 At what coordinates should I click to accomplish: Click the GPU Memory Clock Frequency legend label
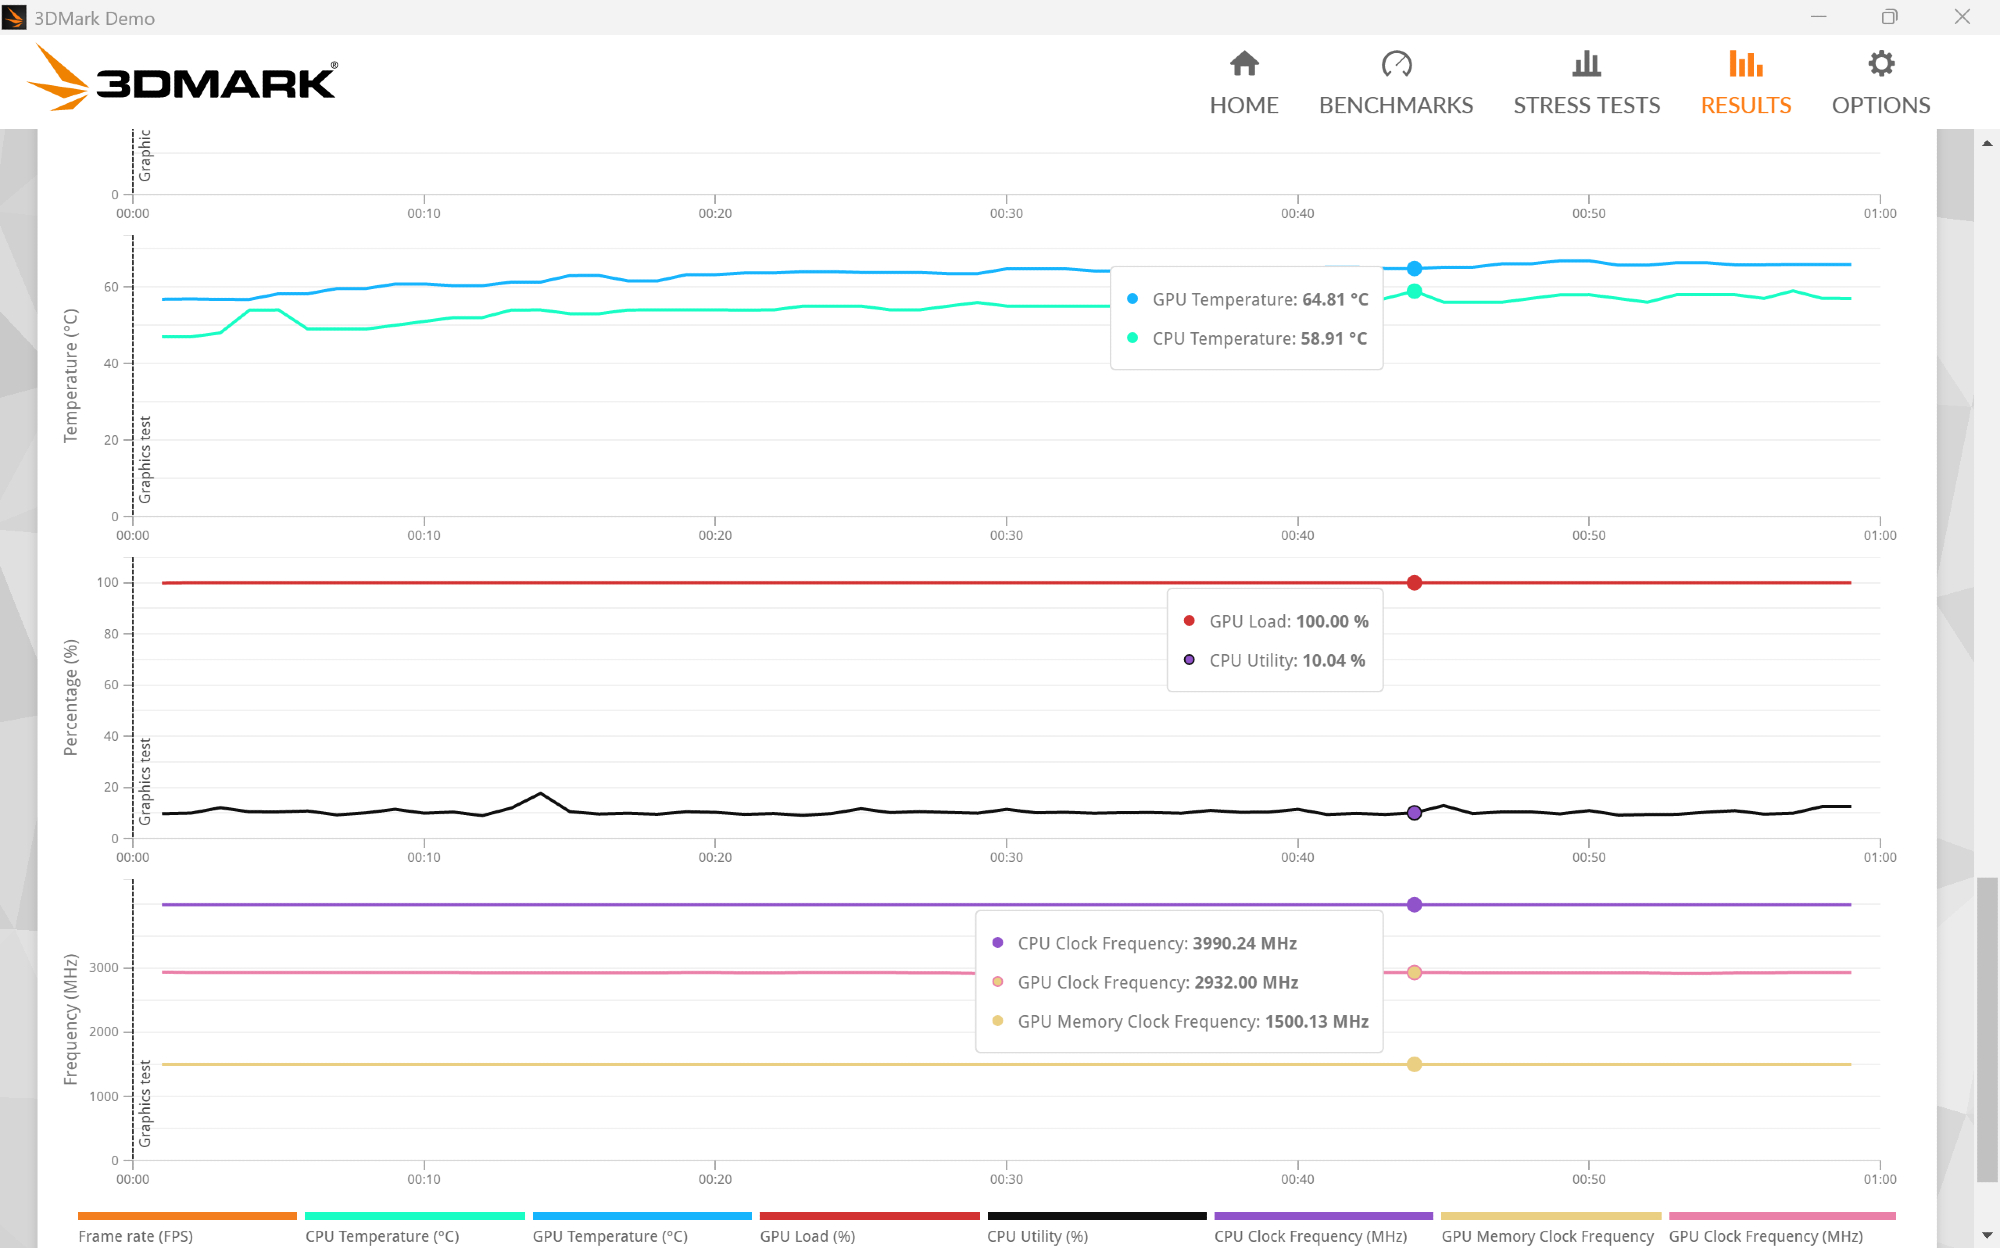(1547, 1236)
